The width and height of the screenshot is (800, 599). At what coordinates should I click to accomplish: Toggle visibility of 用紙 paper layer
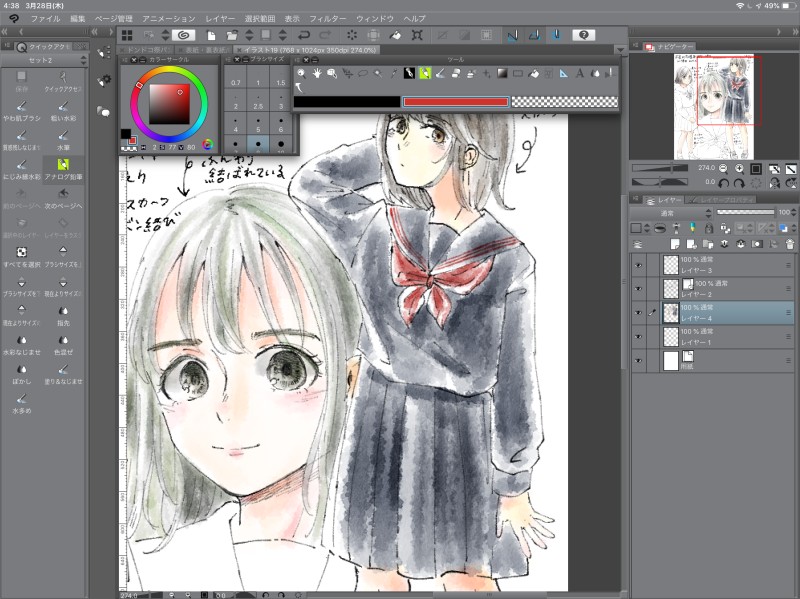point(638,361)
